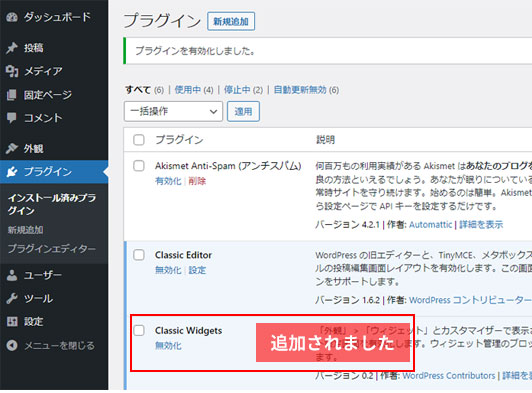
Task: Click 無効化 under Classic Editor
Action: pos(168,270)
